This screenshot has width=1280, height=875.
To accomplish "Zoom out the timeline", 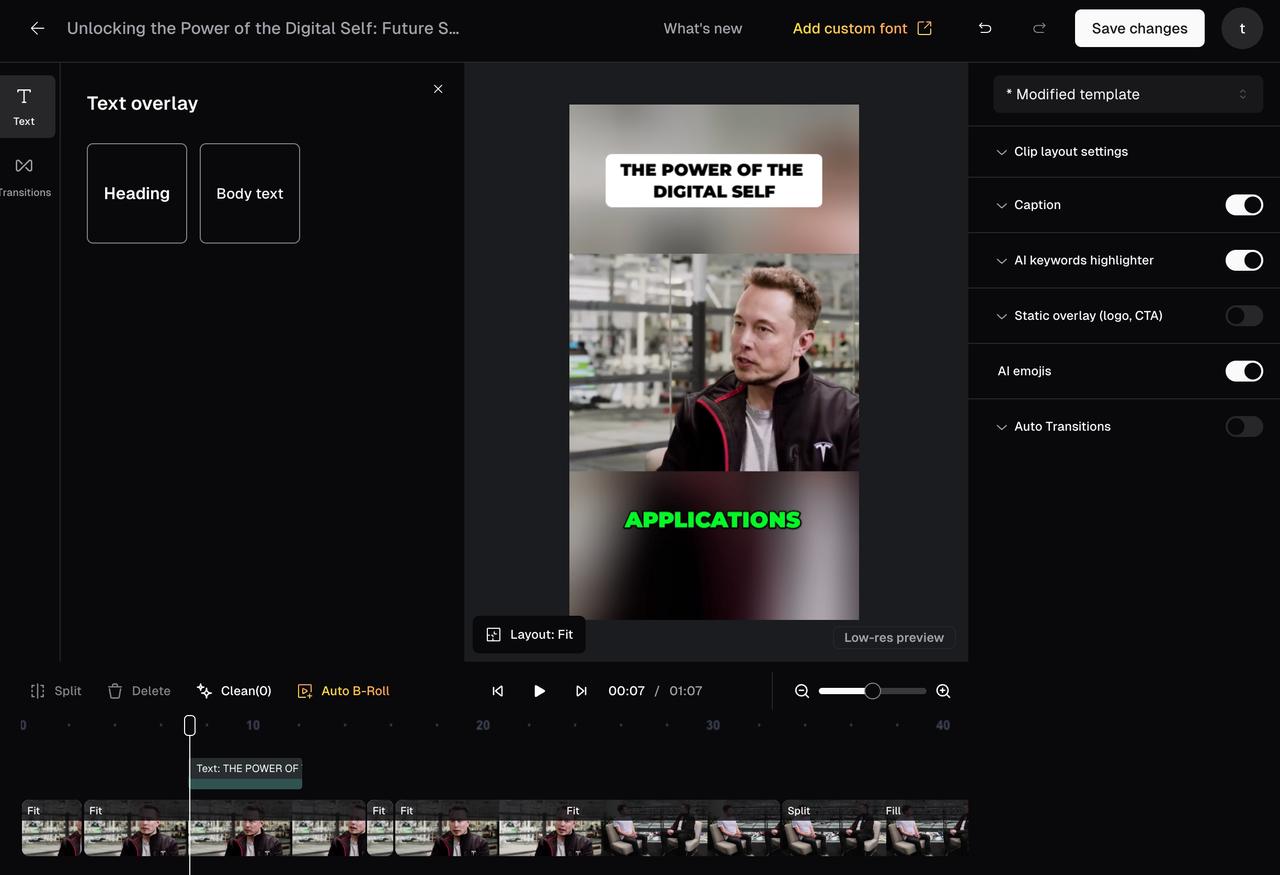I will (x=802, y=691).
